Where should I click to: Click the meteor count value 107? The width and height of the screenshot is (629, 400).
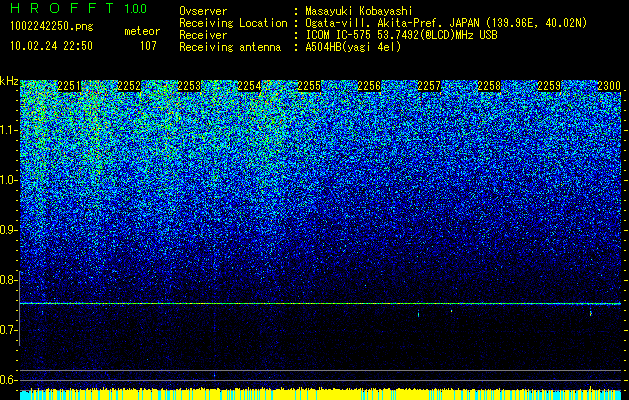(148, 46)
